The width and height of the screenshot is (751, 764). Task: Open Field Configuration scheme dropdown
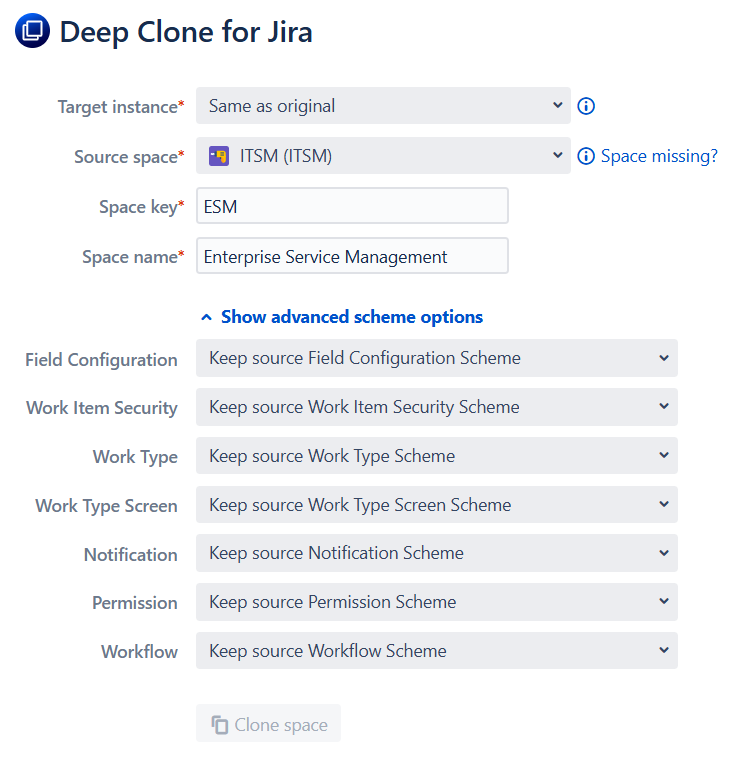pyautogui.click(x=437, y=358)
